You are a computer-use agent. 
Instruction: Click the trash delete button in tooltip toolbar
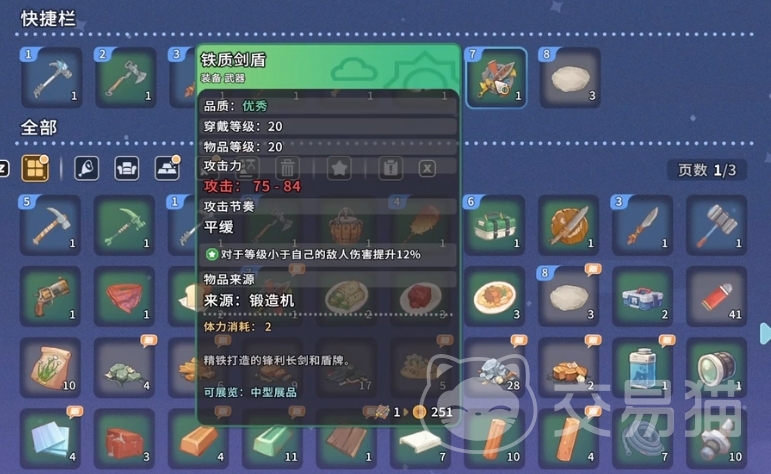coord(287,169)
